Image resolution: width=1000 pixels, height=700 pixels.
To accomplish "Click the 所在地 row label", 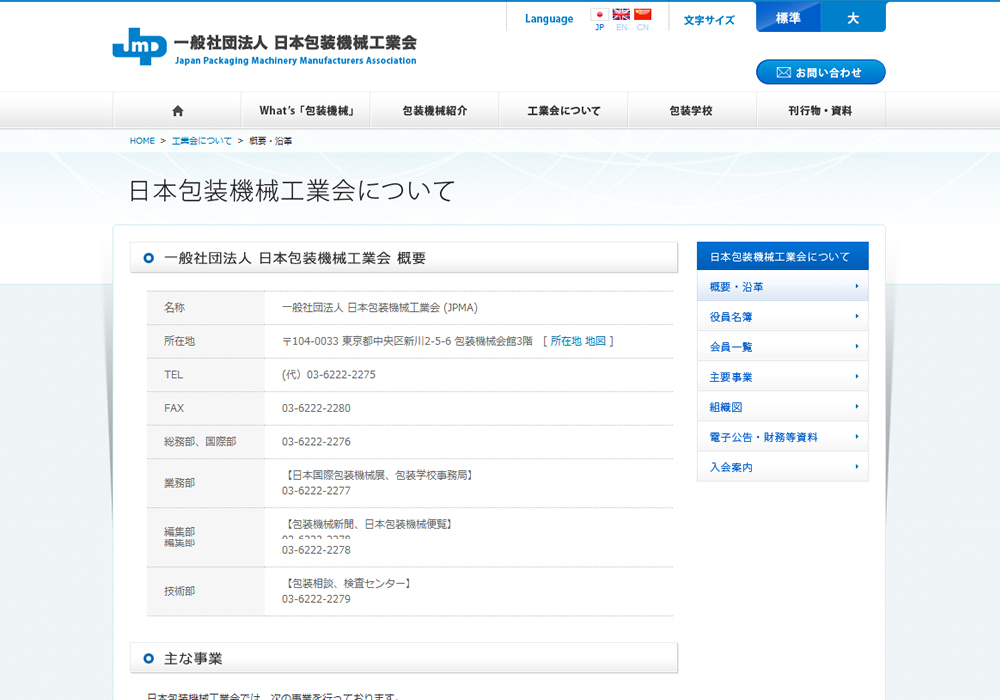I will (179, 341).
